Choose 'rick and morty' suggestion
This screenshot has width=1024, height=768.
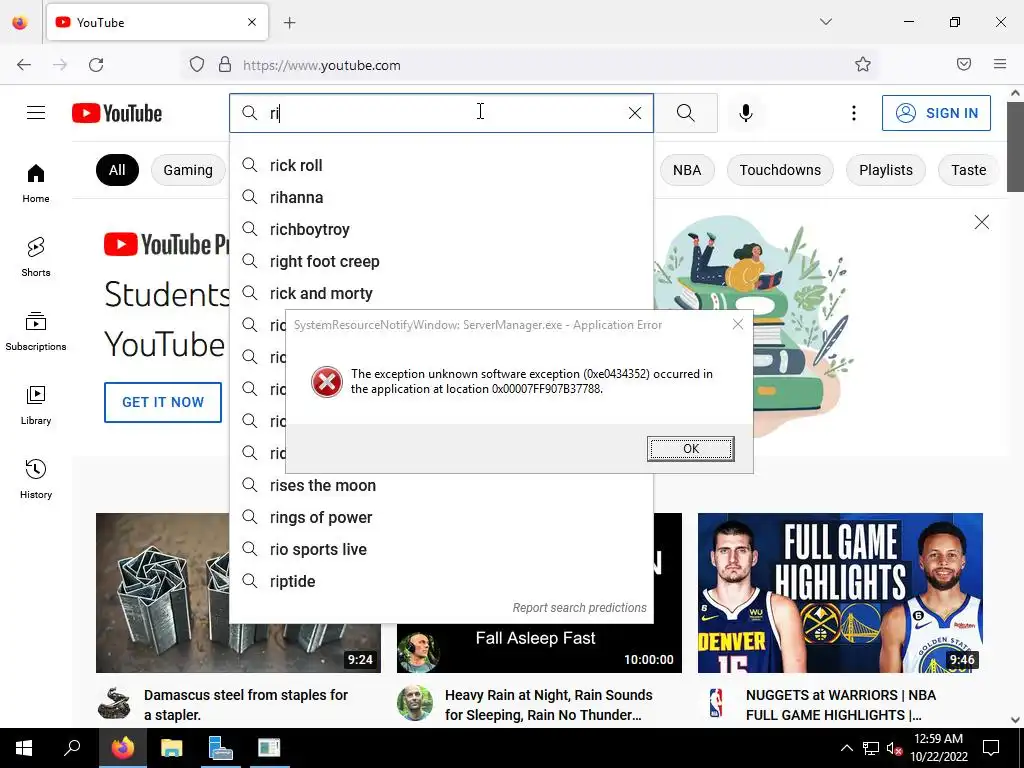coord(441,293)
